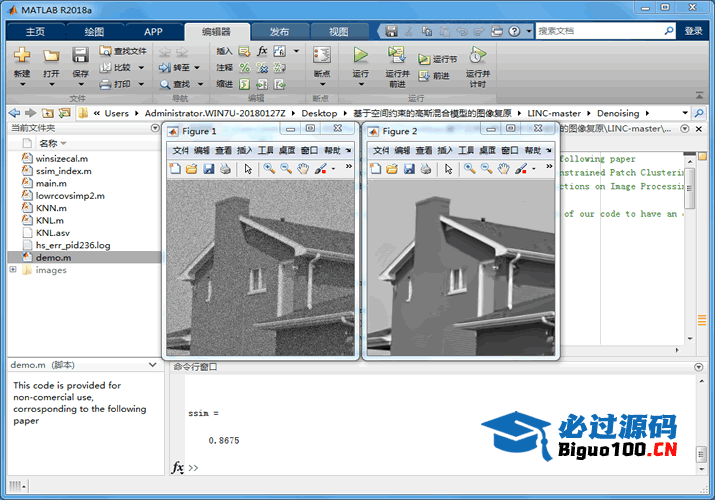The image size is (715, 500).
Task: Open 帮助 menu in Figure 2
Action: click(533, 150)
